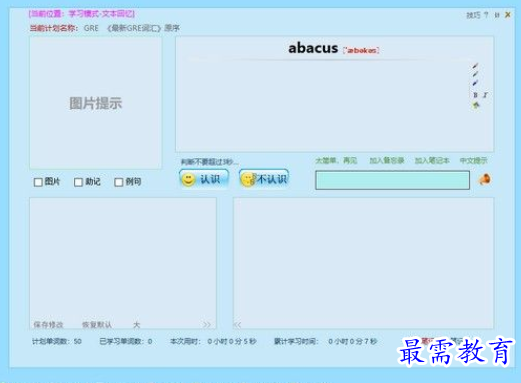521x383 pixels.
Task: Collapse the right panel with the << arrow
Action: (x=237, y=324)
